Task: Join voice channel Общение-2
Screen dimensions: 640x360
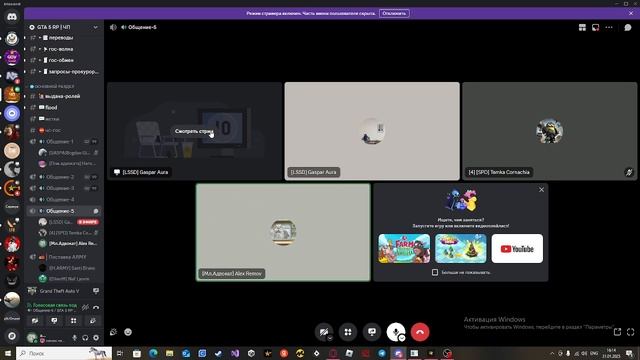Action: (63, 177)
